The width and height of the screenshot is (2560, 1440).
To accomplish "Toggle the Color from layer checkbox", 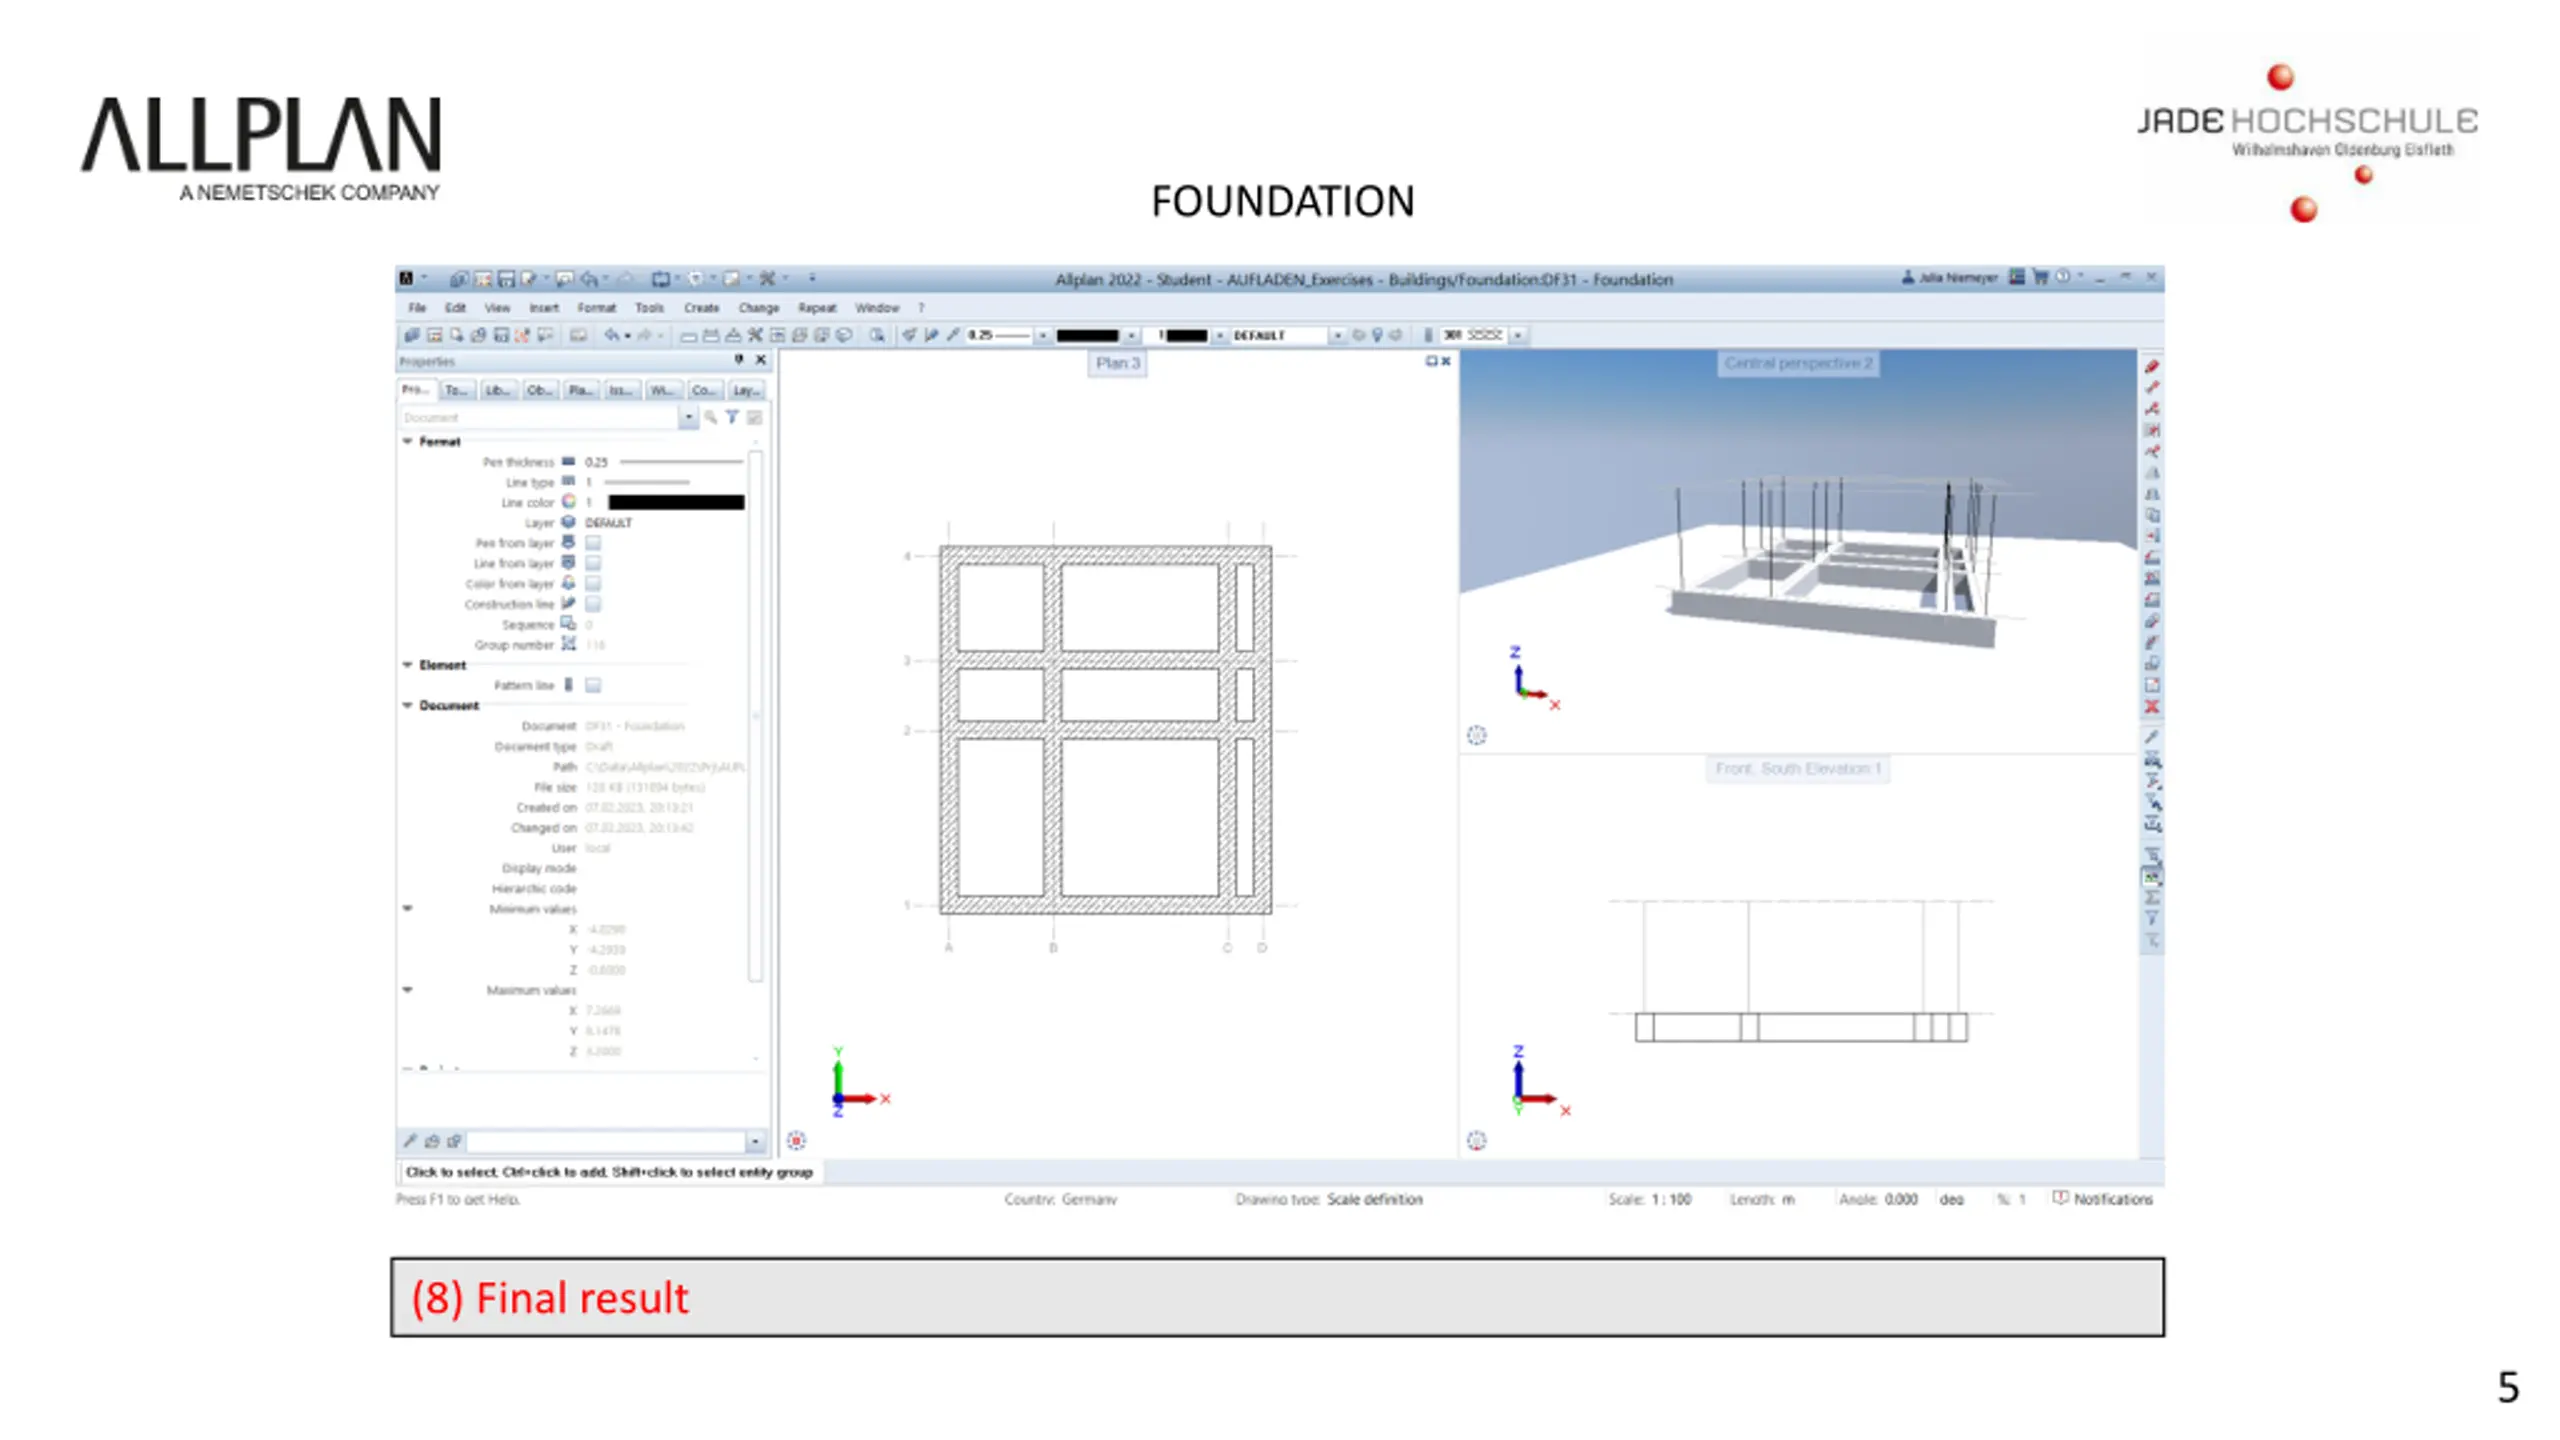I will 593,583.
